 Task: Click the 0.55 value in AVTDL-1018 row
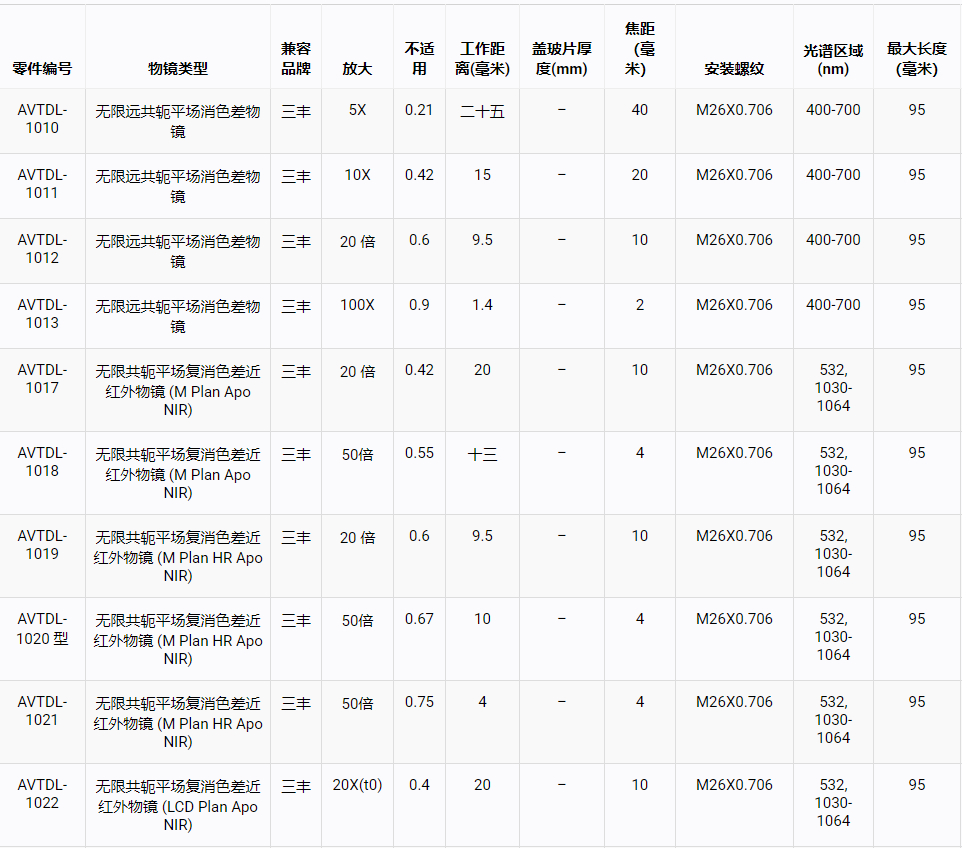(419, 453)
